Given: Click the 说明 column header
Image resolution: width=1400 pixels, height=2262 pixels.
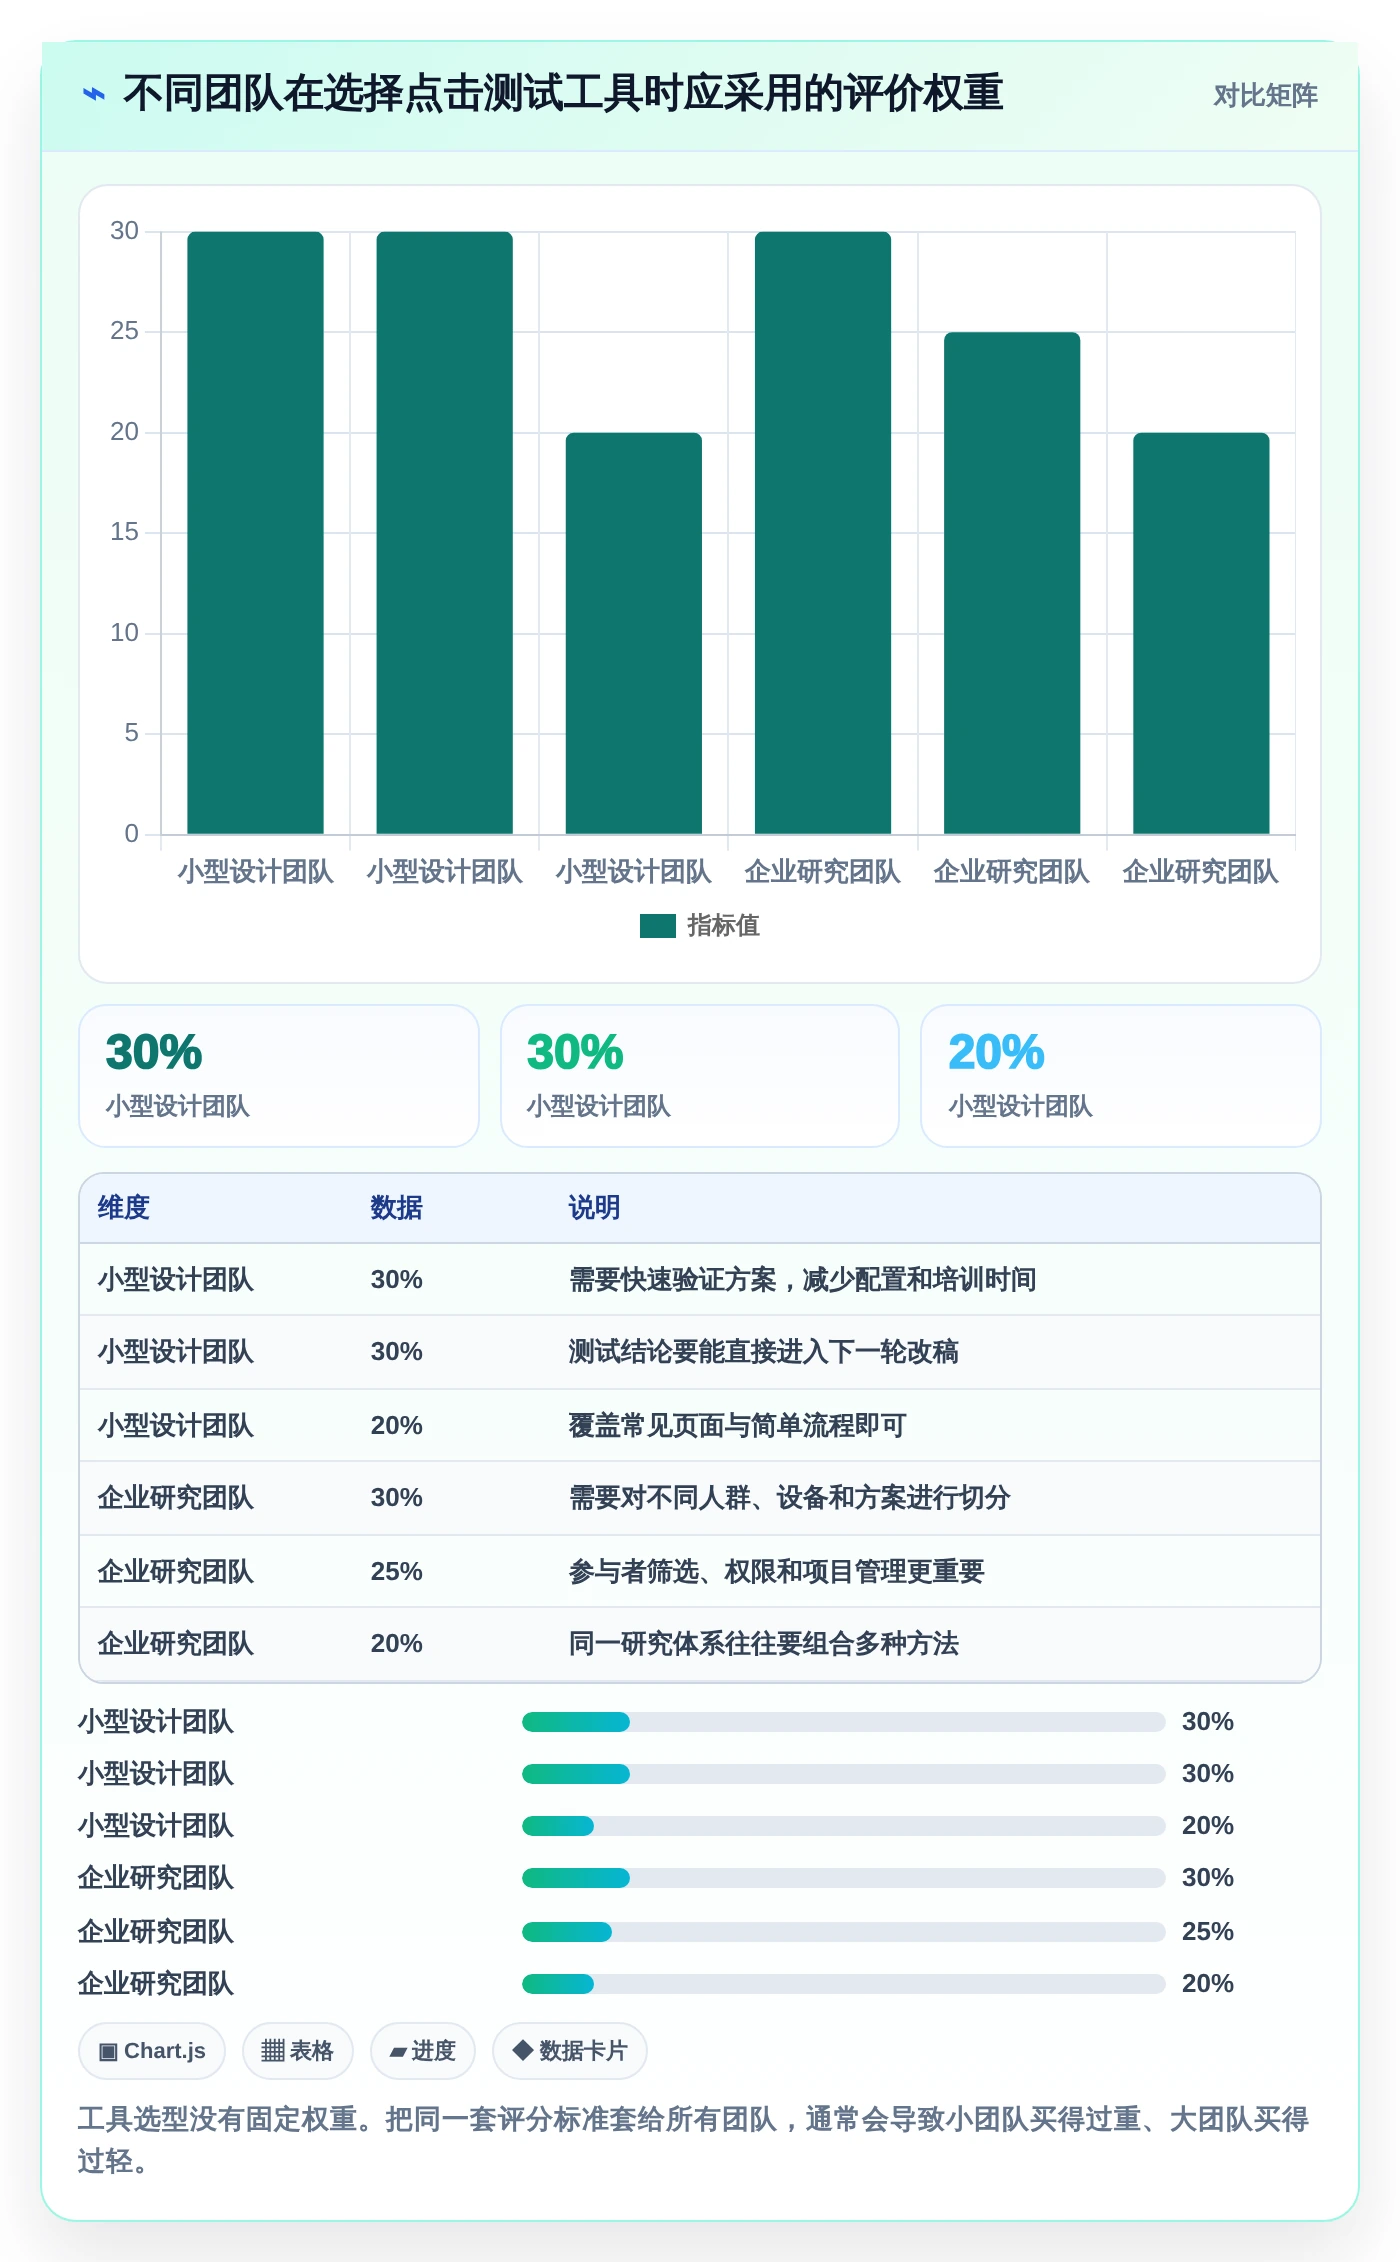Looking at the screenshot, I should point(594,1208).
